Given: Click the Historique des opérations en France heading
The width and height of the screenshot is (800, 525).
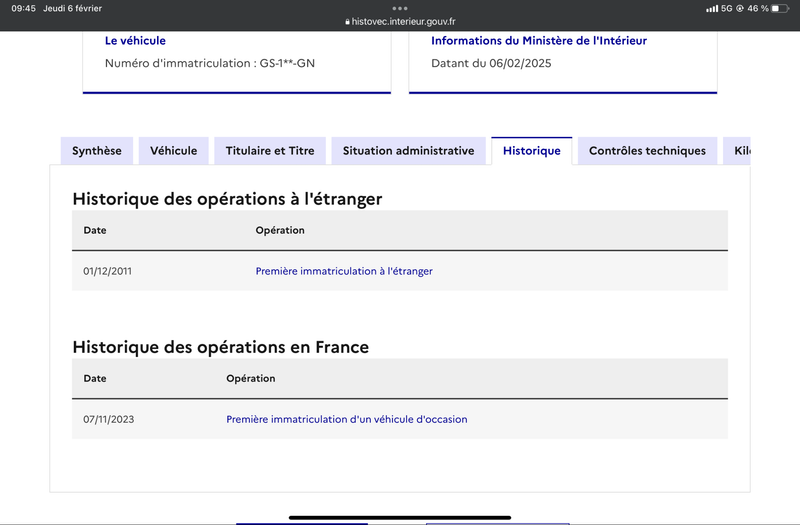Looking at the screenshot, I should (x=220, y=347).
